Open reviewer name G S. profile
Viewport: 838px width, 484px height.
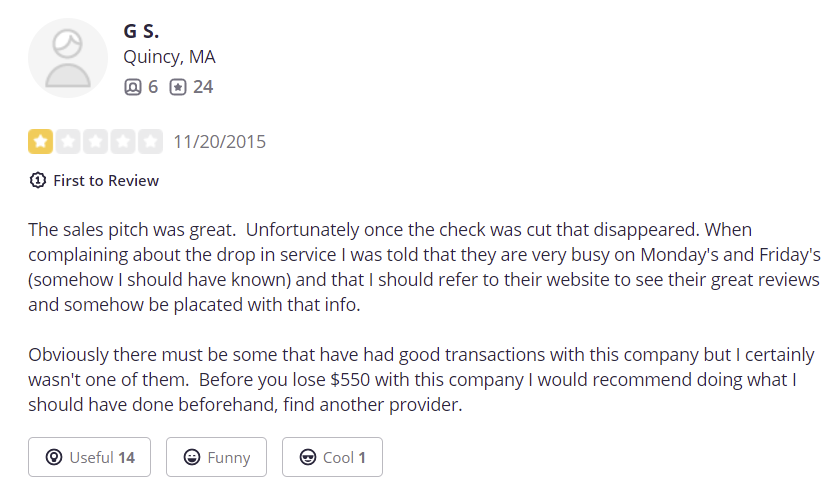tap(141, 31)
